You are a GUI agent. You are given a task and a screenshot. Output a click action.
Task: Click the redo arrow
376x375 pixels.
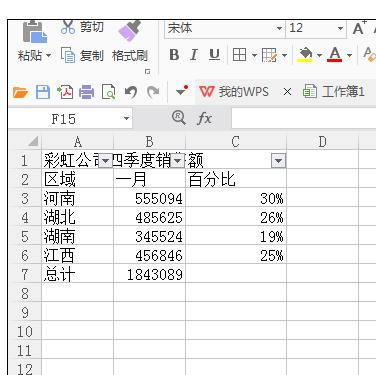coord(153,92)
